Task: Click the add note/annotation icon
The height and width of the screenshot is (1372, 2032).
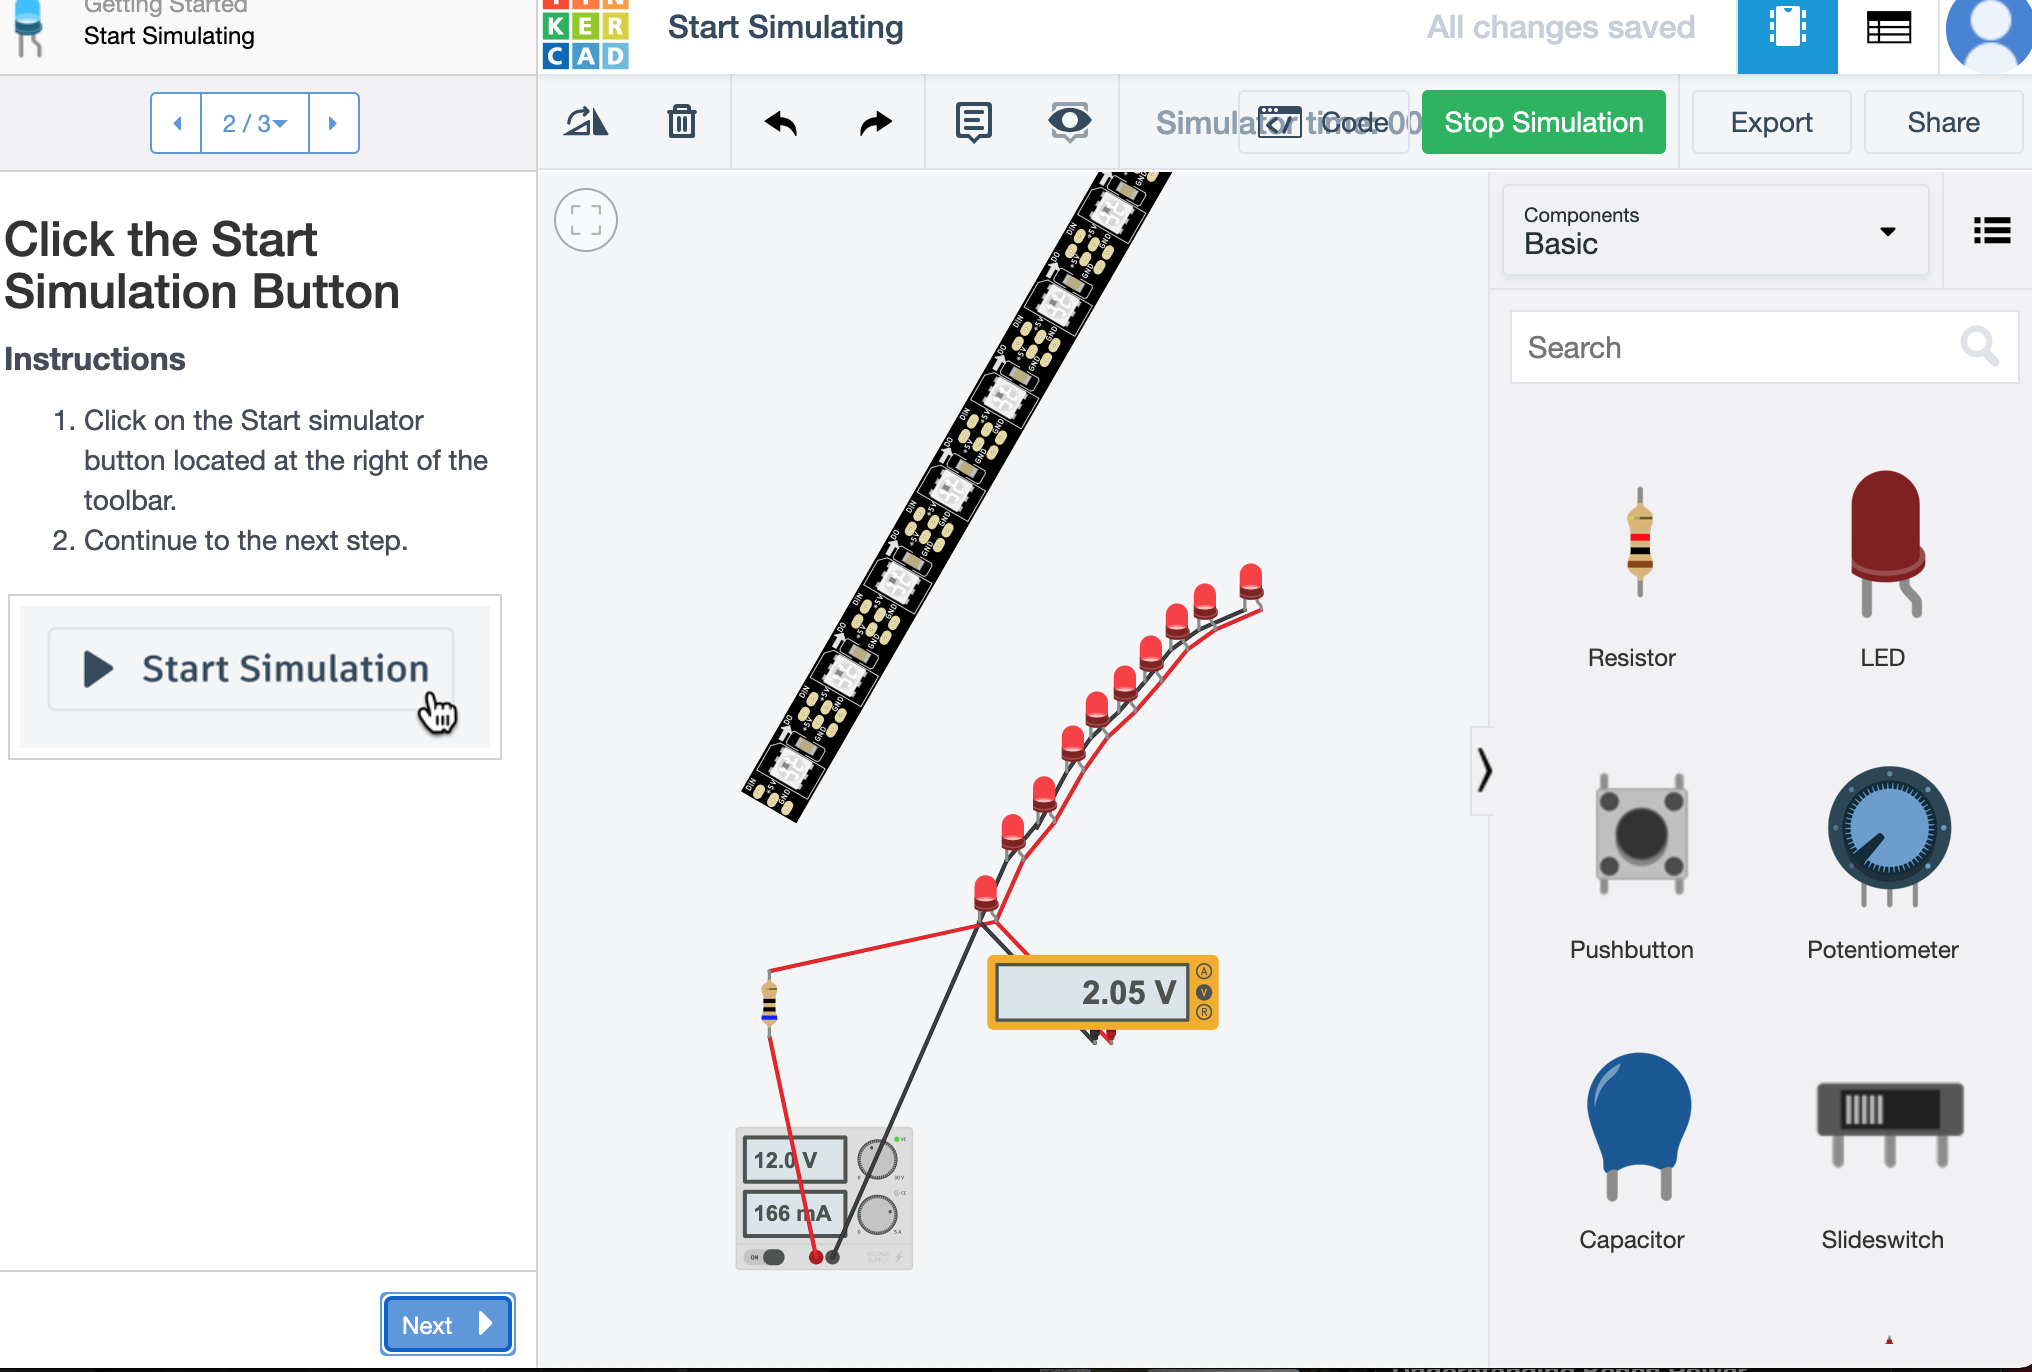Action: 975,121
